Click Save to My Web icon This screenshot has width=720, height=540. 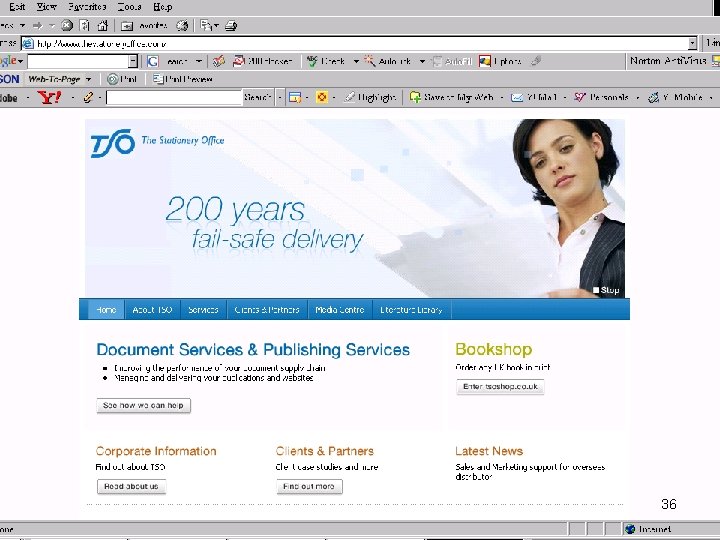(415, 97)
